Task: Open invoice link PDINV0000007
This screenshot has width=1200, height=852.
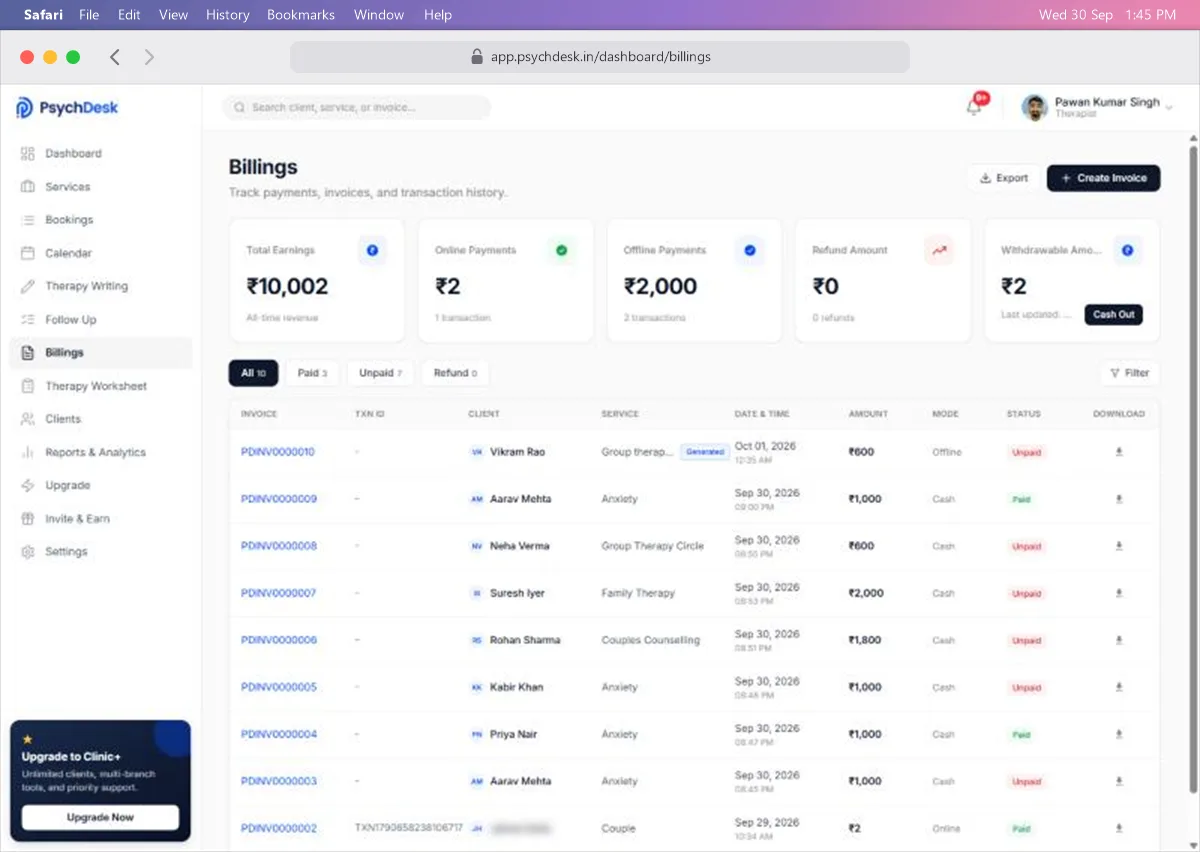Action: coord(278,593)
